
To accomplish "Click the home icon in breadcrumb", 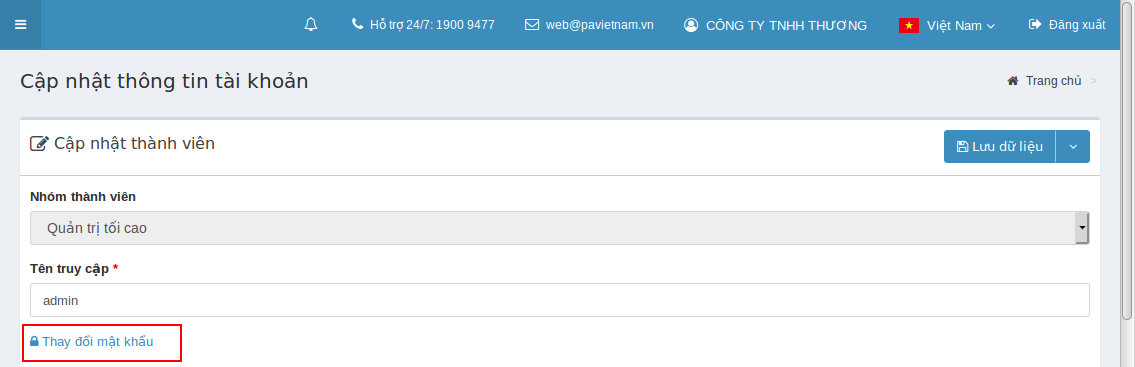I will click(x=1013, y=80).
